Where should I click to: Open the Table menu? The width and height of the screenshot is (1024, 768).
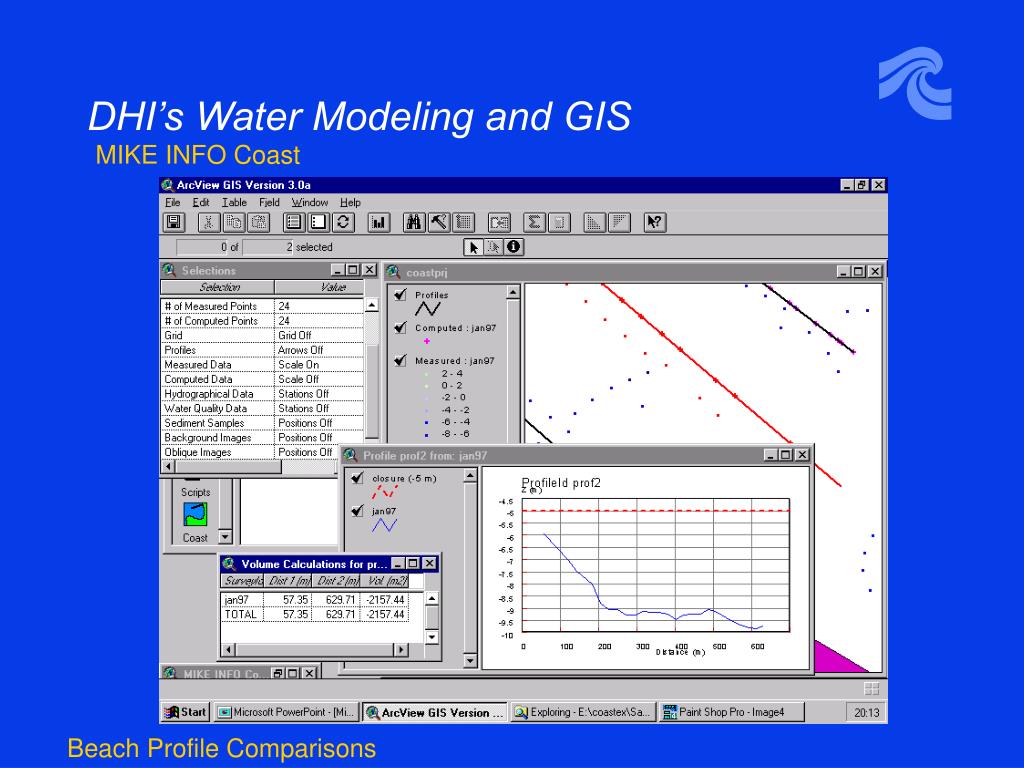[x=234, y=202]
